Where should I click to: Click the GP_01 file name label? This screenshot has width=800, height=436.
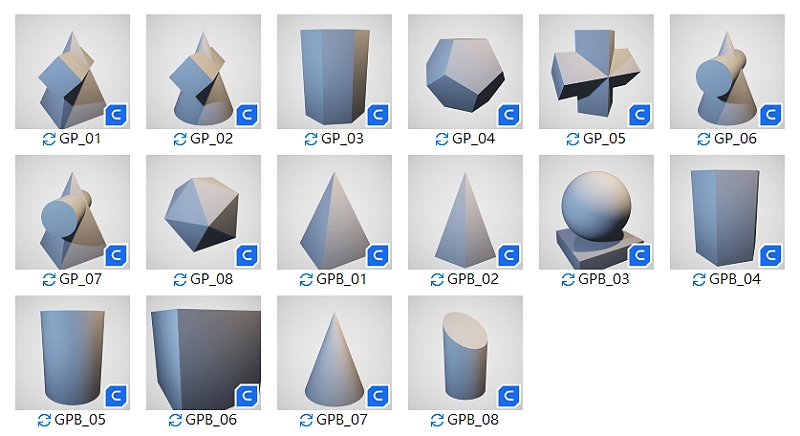[80, 139]
